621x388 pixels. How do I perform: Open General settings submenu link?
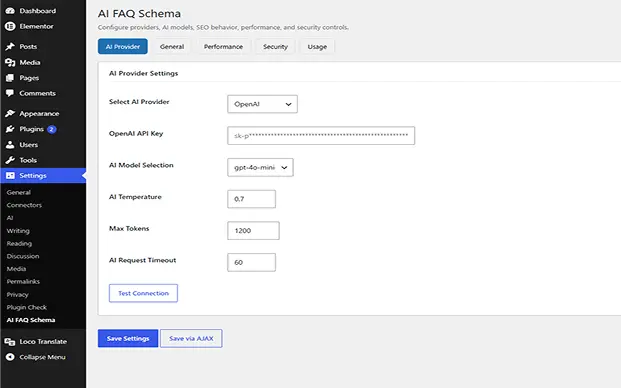point(19,192)
